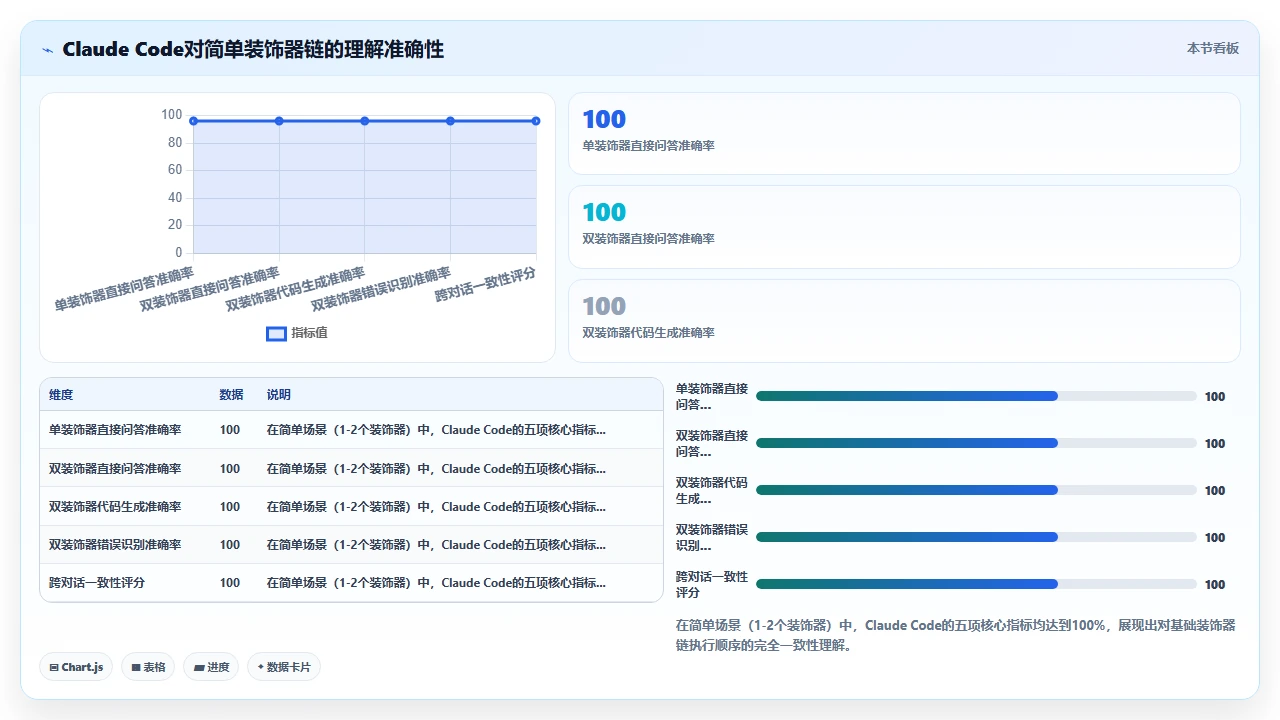This screenshot has width=1280, height=720.
Task: Click the gray 100 card 双装饰器代码生成准确率
Action: (x=904, y=321)
